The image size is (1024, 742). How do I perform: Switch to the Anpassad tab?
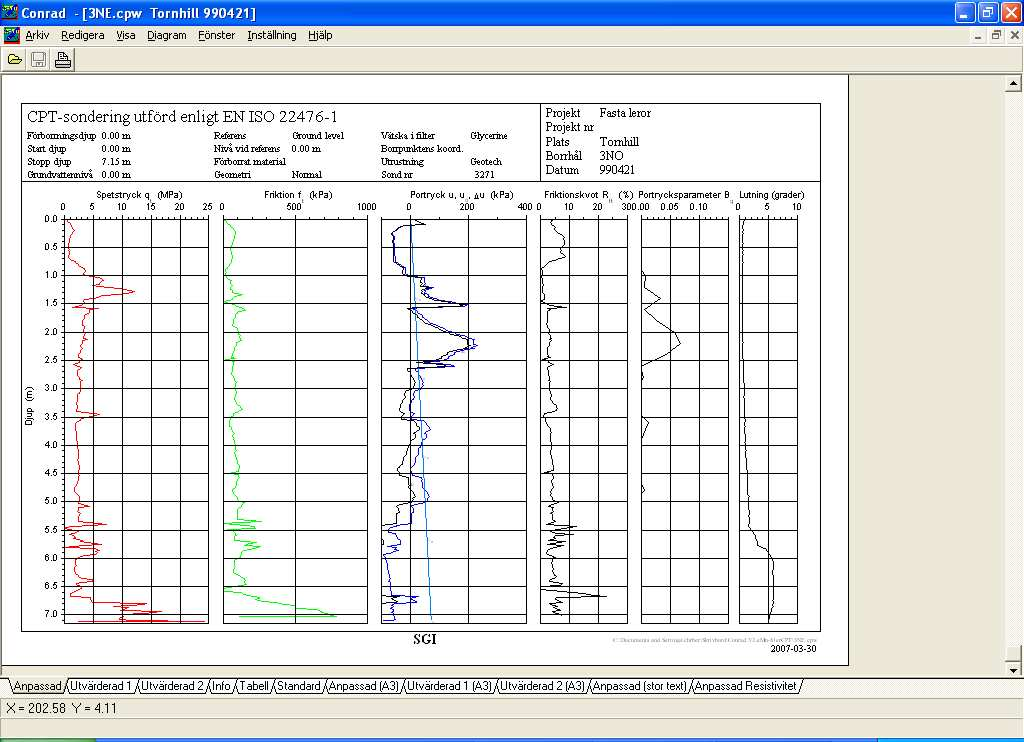[x=37, y=686]
